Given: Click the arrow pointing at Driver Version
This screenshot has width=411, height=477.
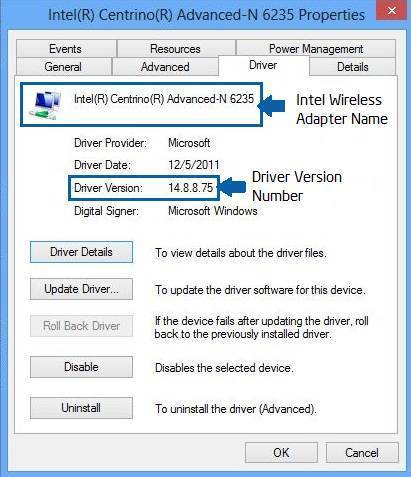Looking at the screenshot, I should pos(233,187).
